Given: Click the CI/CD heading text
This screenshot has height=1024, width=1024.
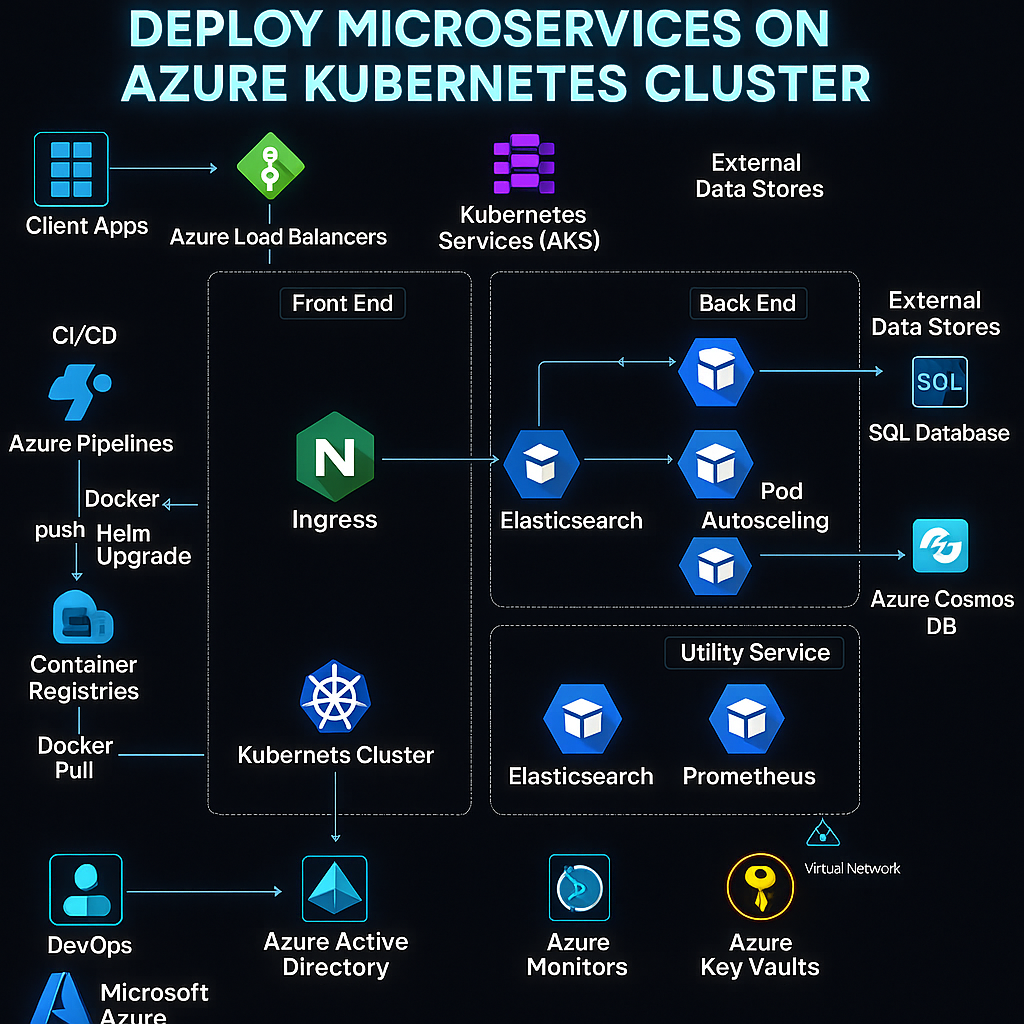Looking at the screenshot, I should tap(84, 335).
